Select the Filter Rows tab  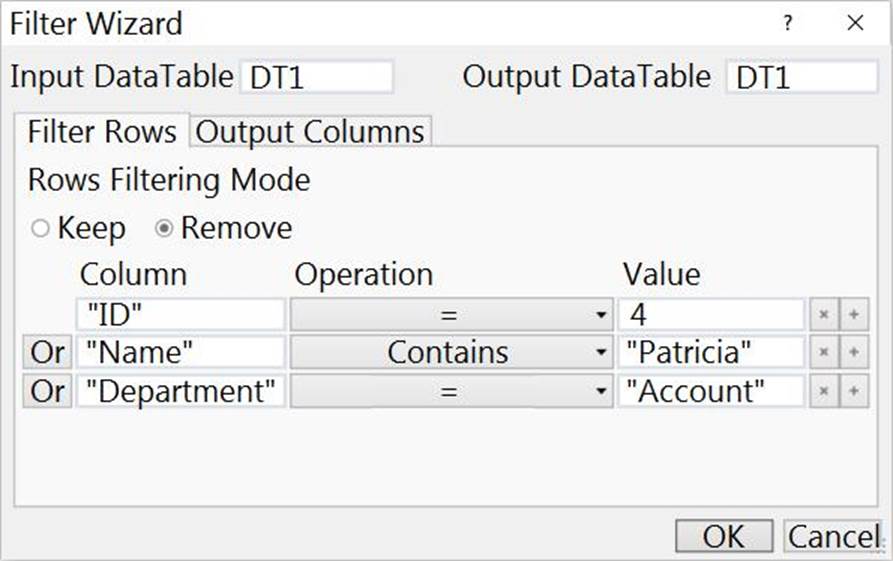[101, 132]
